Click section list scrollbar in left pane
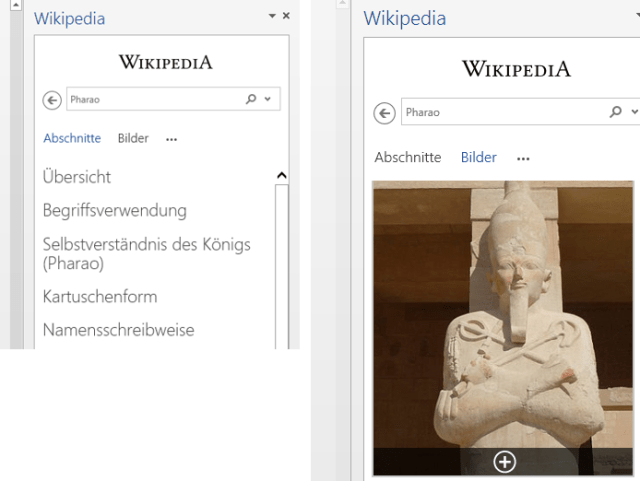The image size is (640, 481). coord(282,266)
